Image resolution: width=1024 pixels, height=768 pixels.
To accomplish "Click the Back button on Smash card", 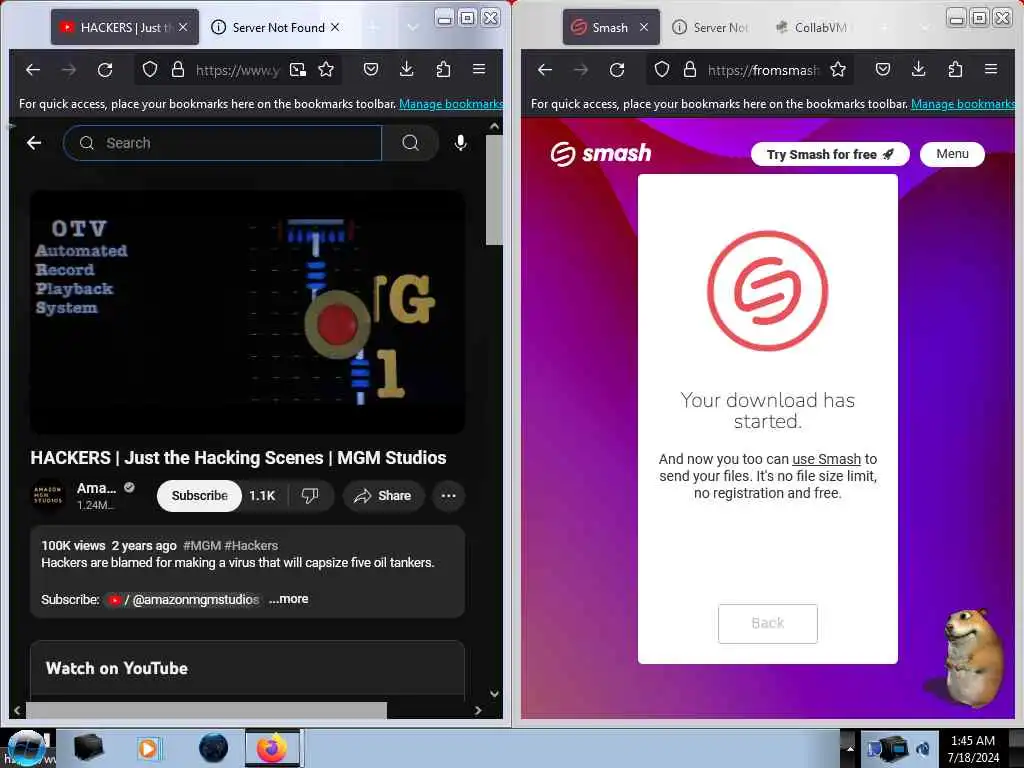I will pyautogui.click(x=767, y=624).
